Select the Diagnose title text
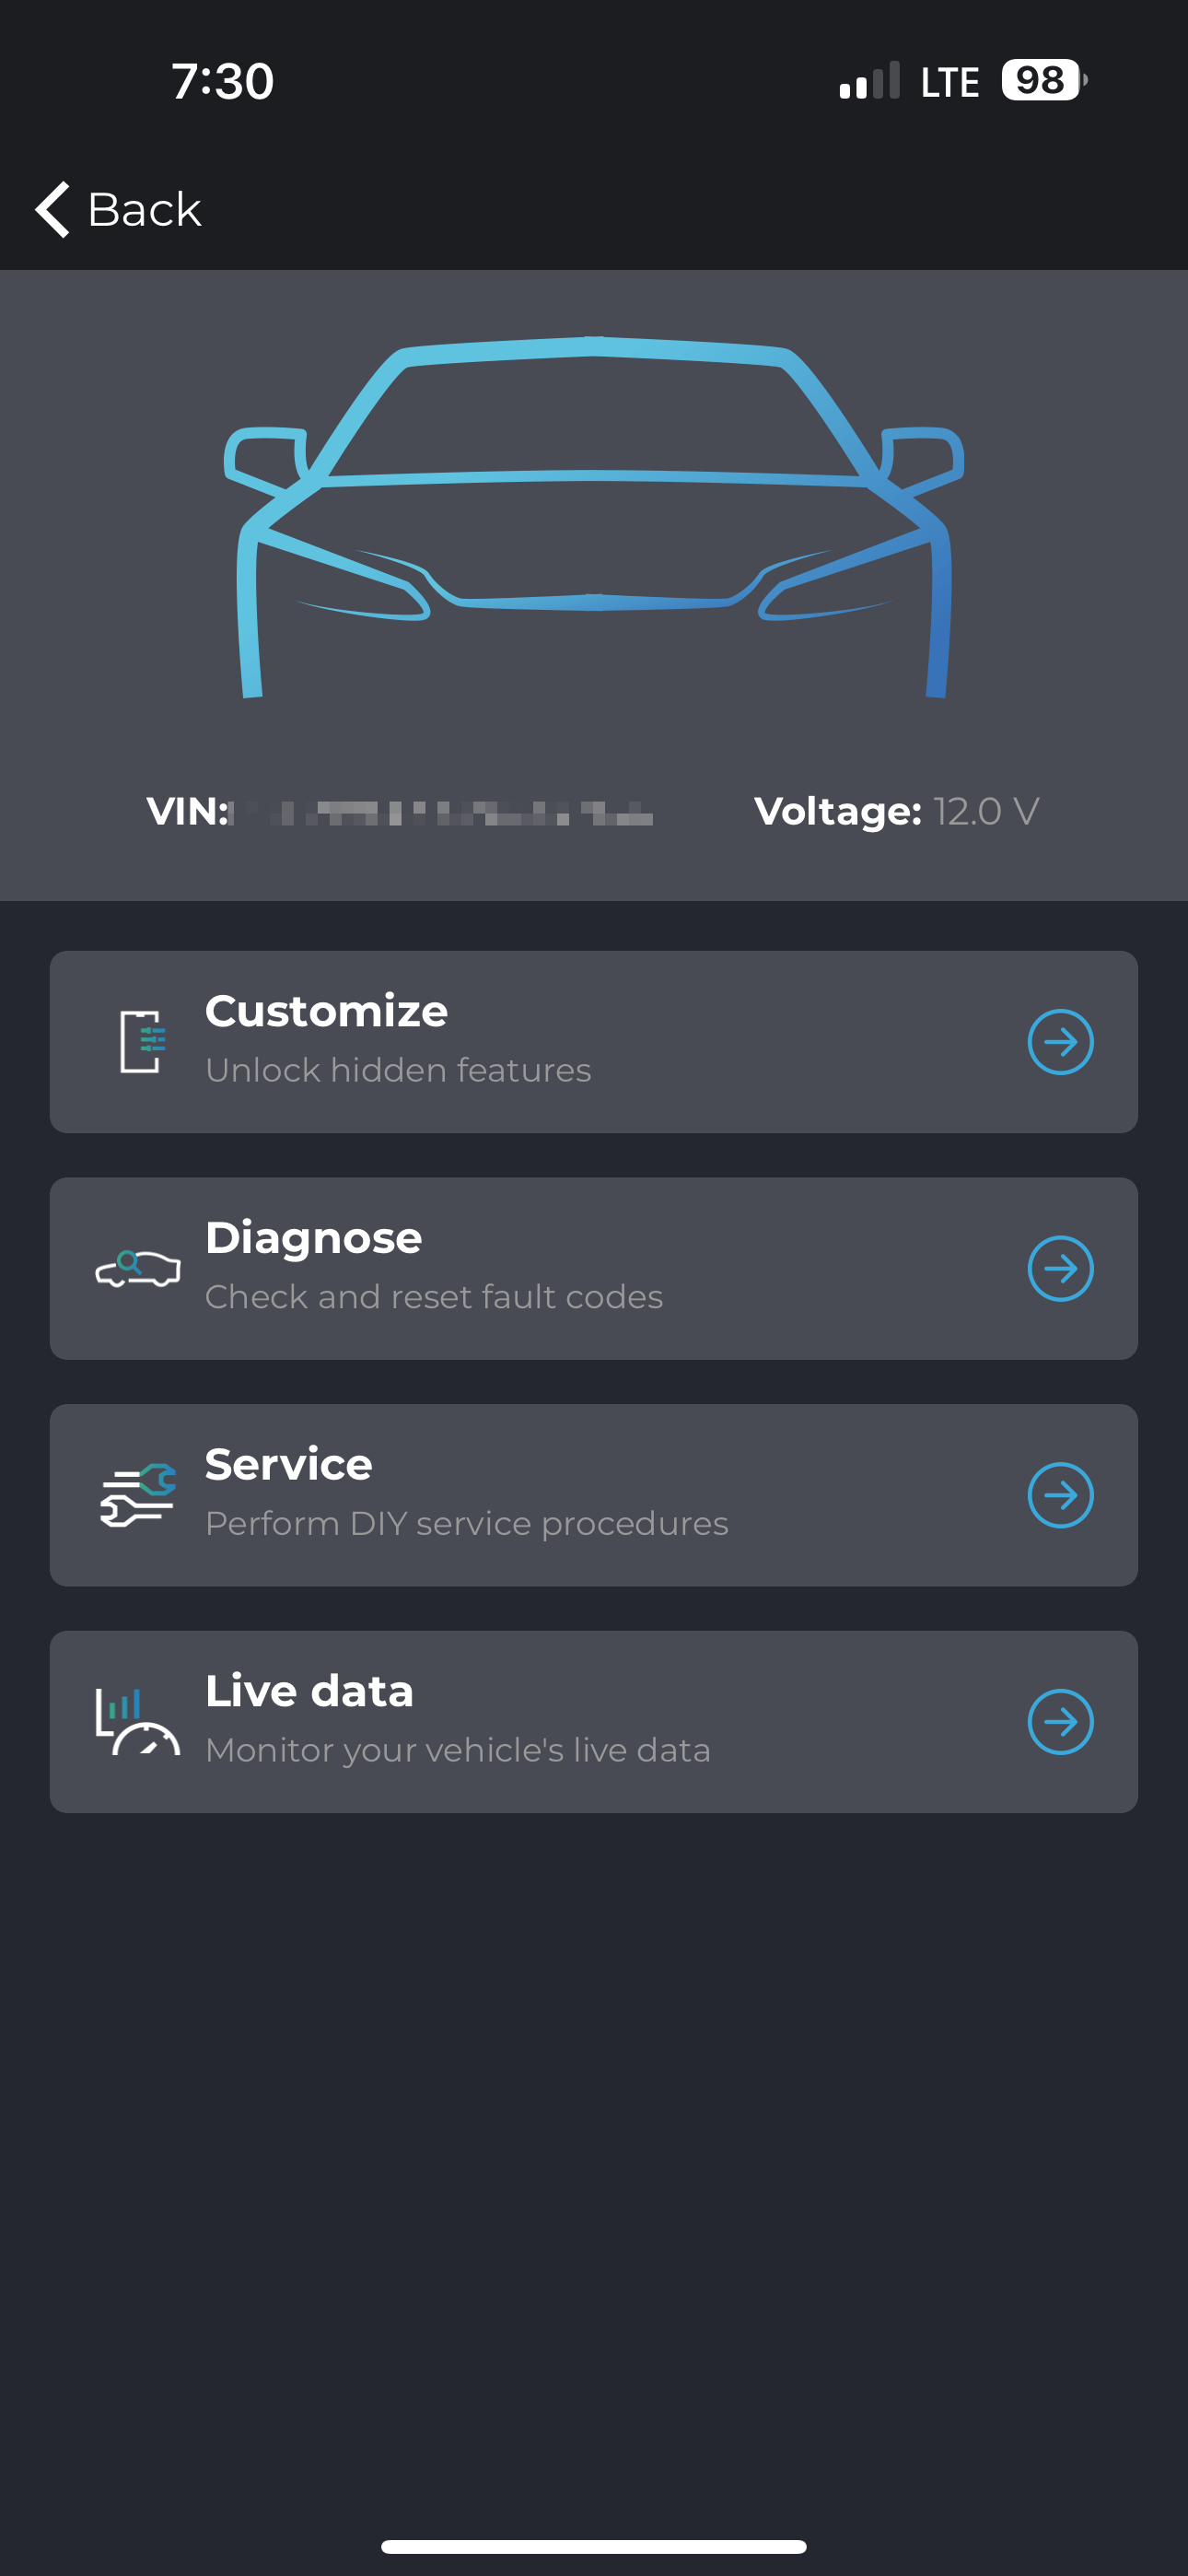 pos(313,1238)
